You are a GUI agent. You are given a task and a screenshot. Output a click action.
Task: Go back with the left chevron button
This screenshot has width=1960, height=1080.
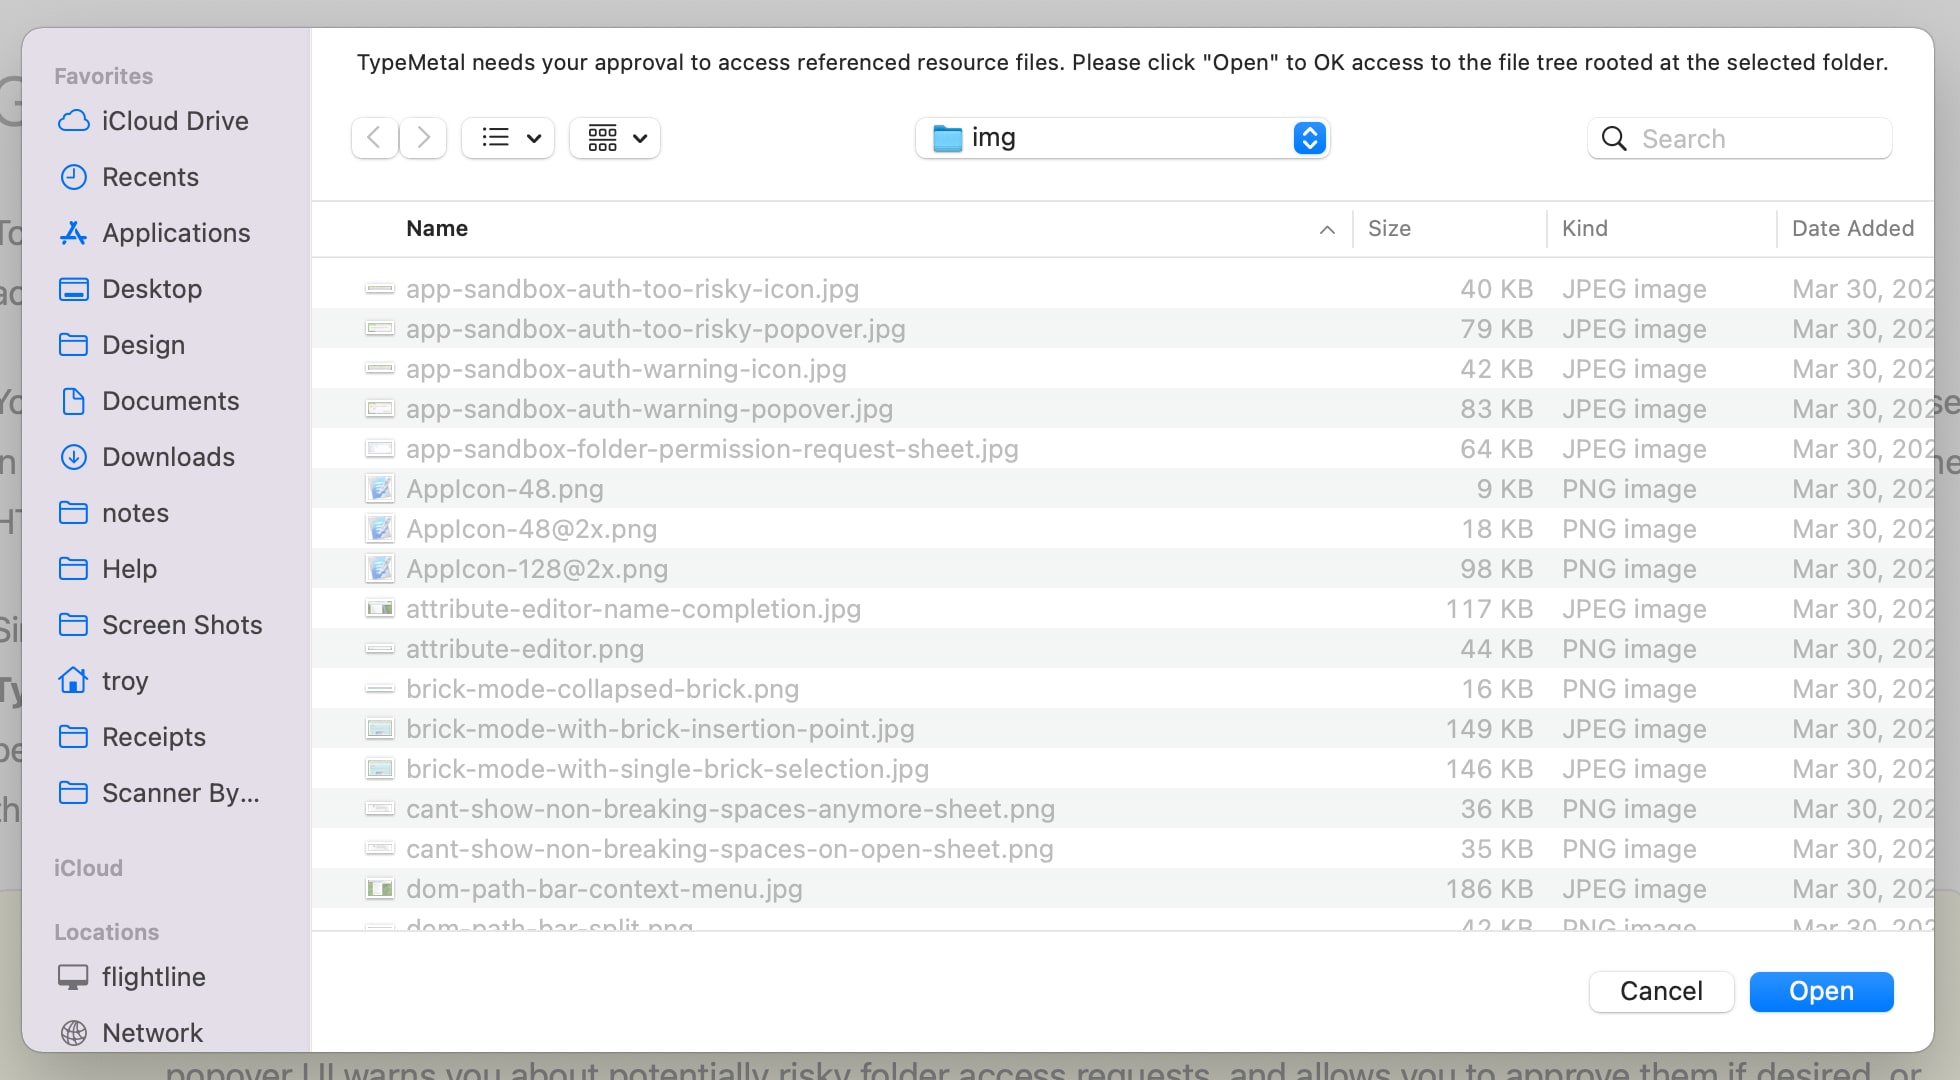click(x=375, y=138)
